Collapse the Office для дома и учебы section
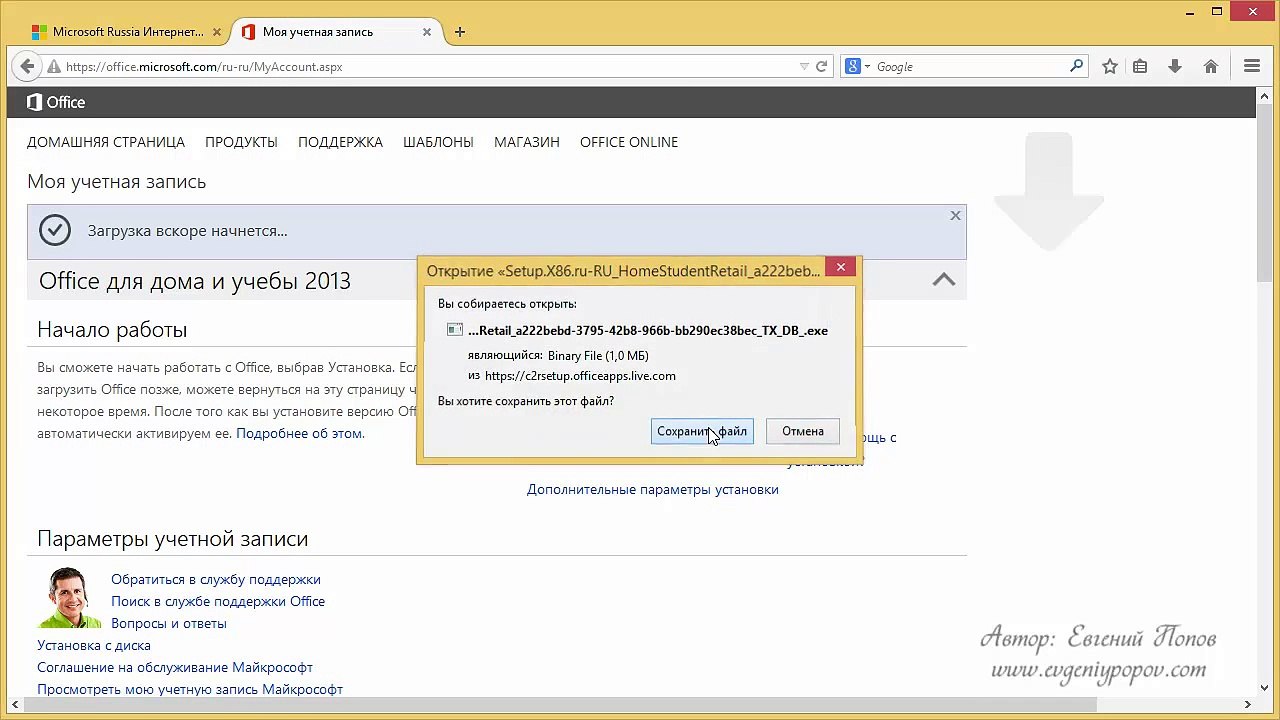The image size is (1280, 720). (944, 280)
